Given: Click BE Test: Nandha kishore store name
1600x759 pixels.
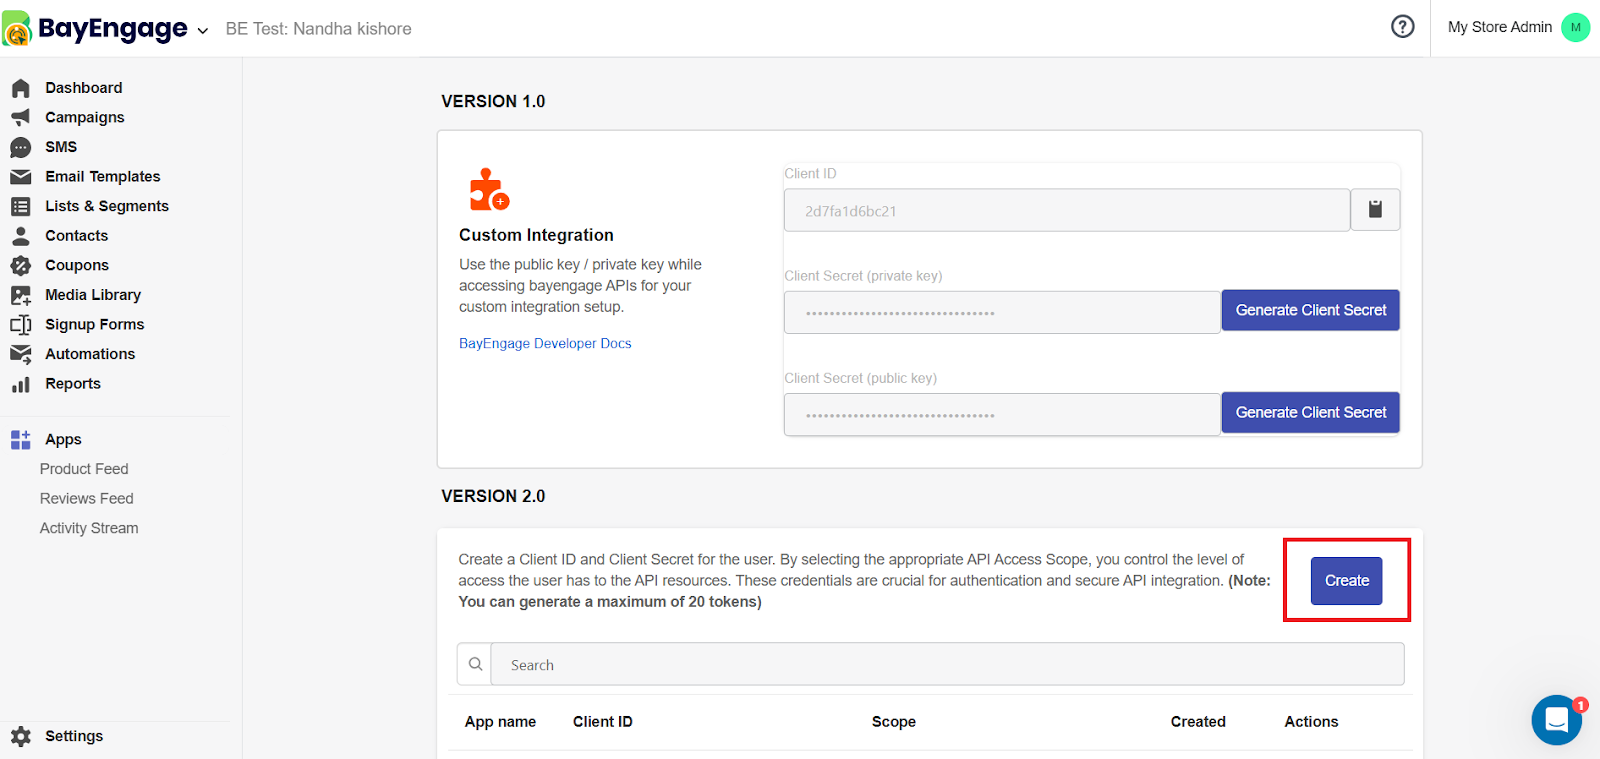Looking at the screenshot, I should point(319,29).
